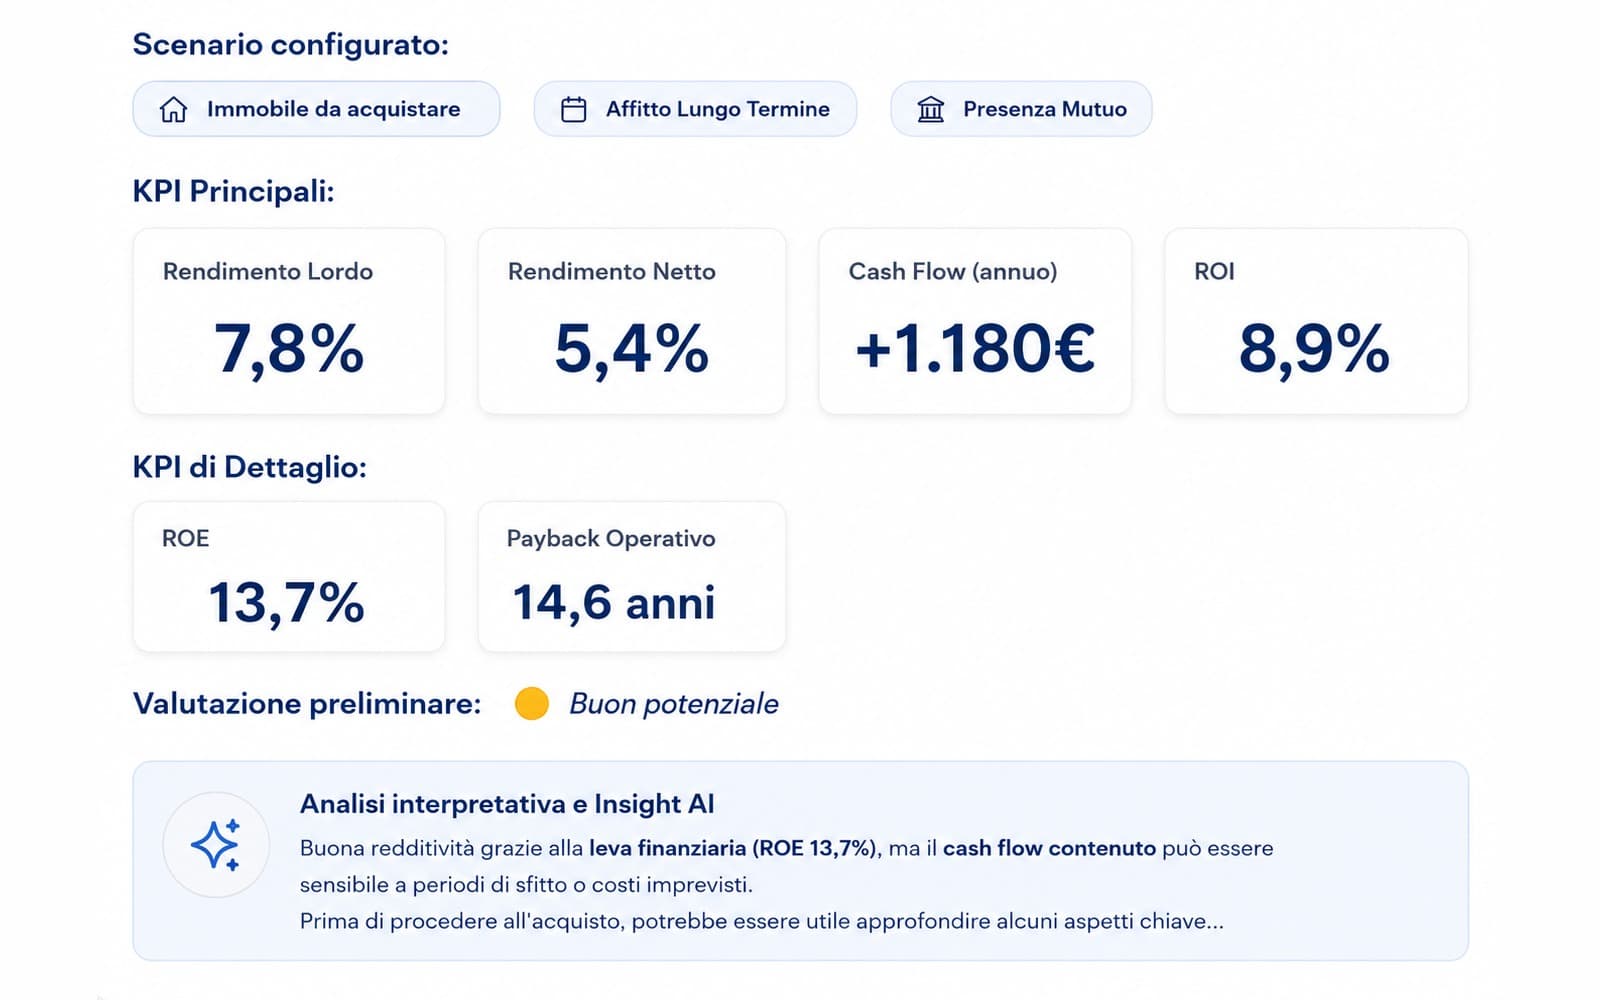The height and width of the screenshot is (1000, 1600).
Task: Click the KPI di Dettaglio section heading
Action: pyautogui.click(x=249, y=467)
